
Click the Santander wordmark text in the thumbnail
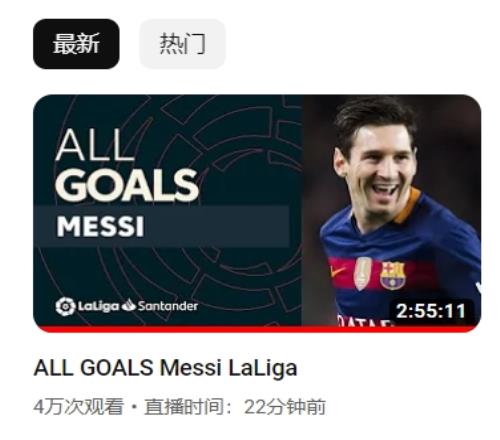point(168,306)
